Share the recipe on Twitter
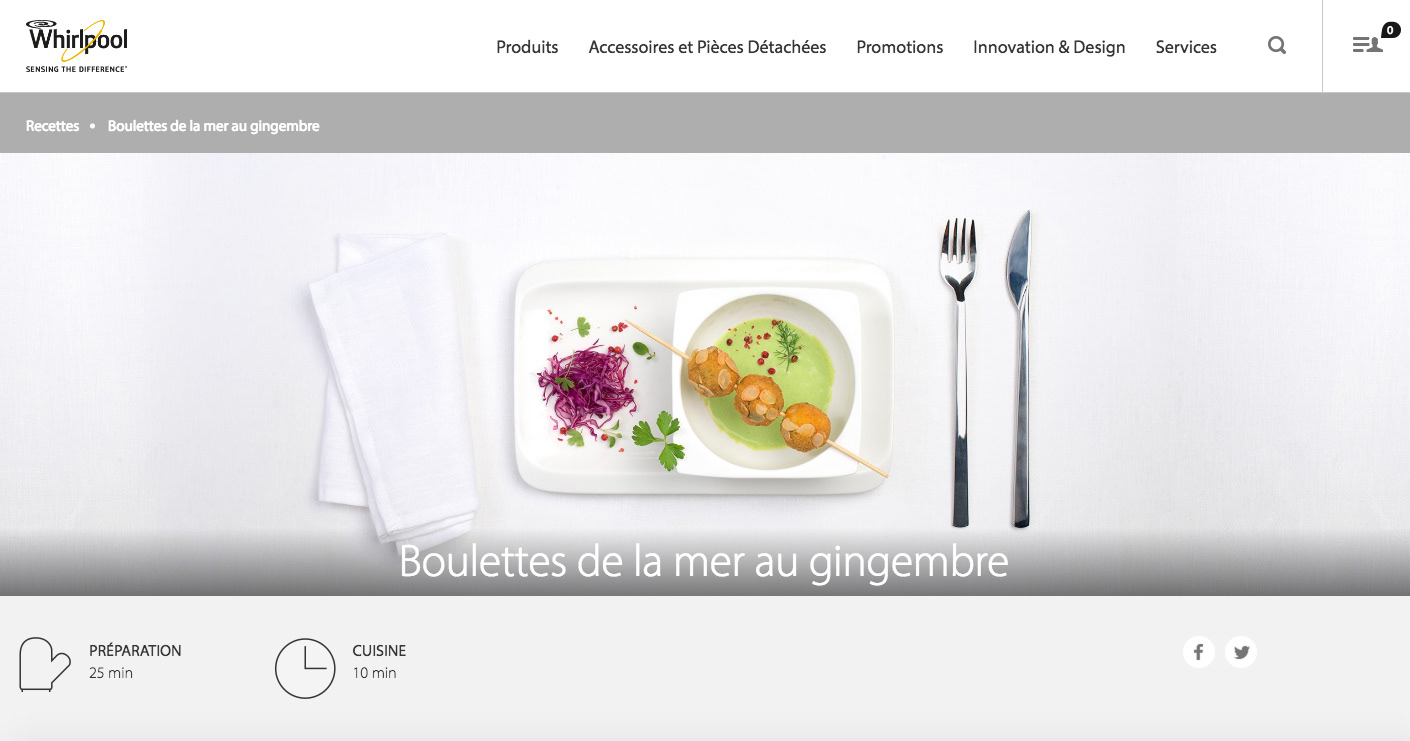The height and width of the screenshot is (741, 1410). [x=1241, y=652]
